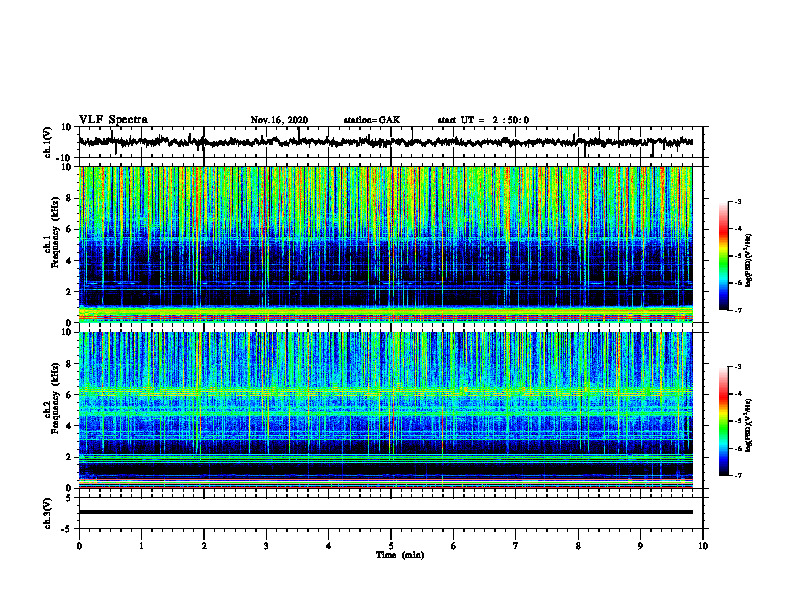Select the "start UT = 2 : 50: 0" text
This screenshot has height=612, width=792.
click(x=483, y=120)
